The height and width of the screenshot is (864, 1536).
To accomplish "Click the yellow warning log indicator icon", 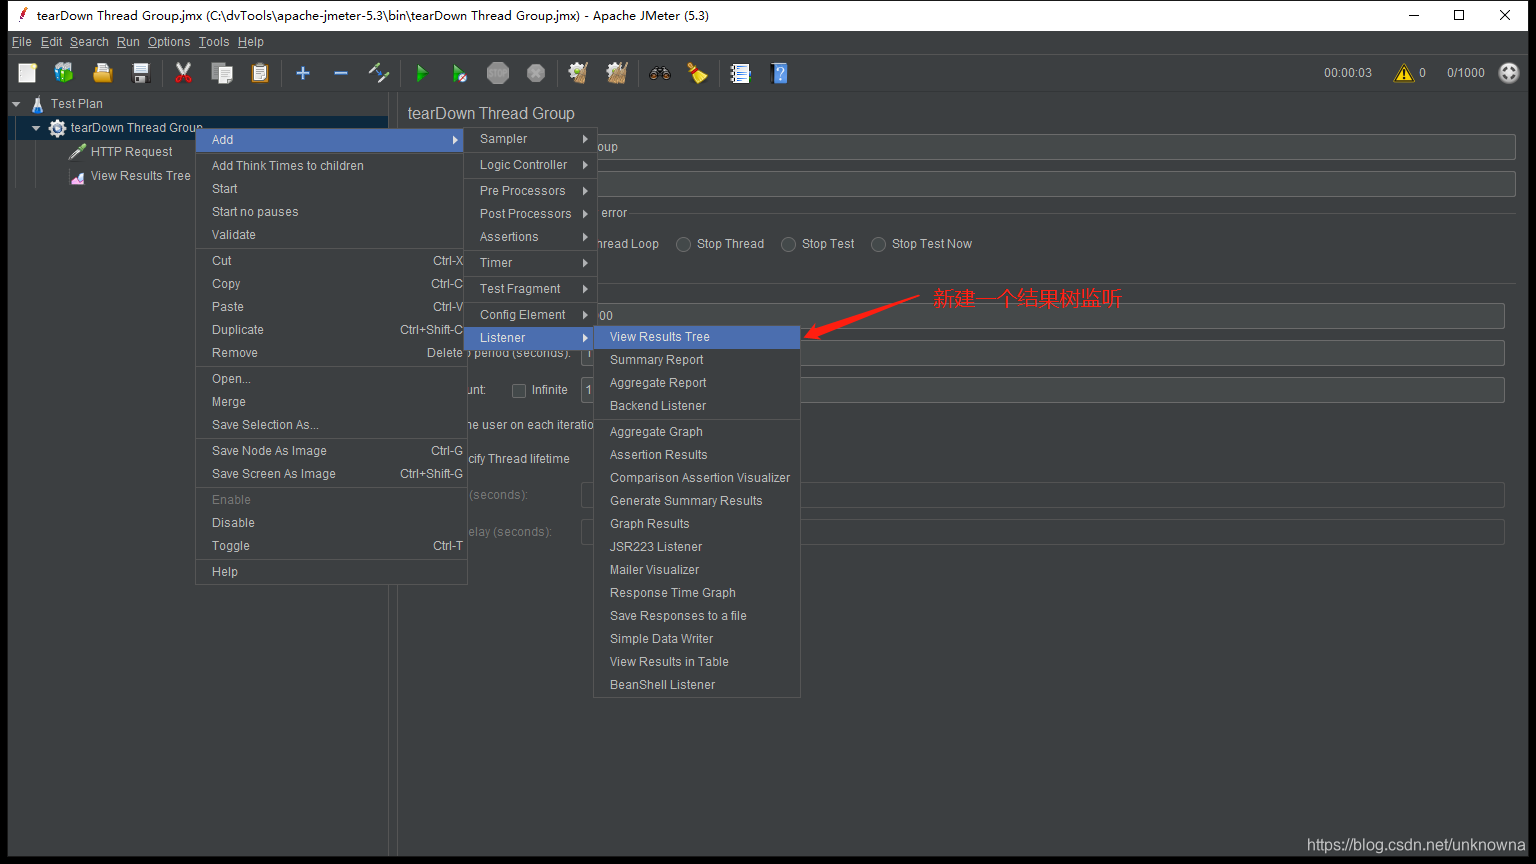I will click(x=1404, y=73).
